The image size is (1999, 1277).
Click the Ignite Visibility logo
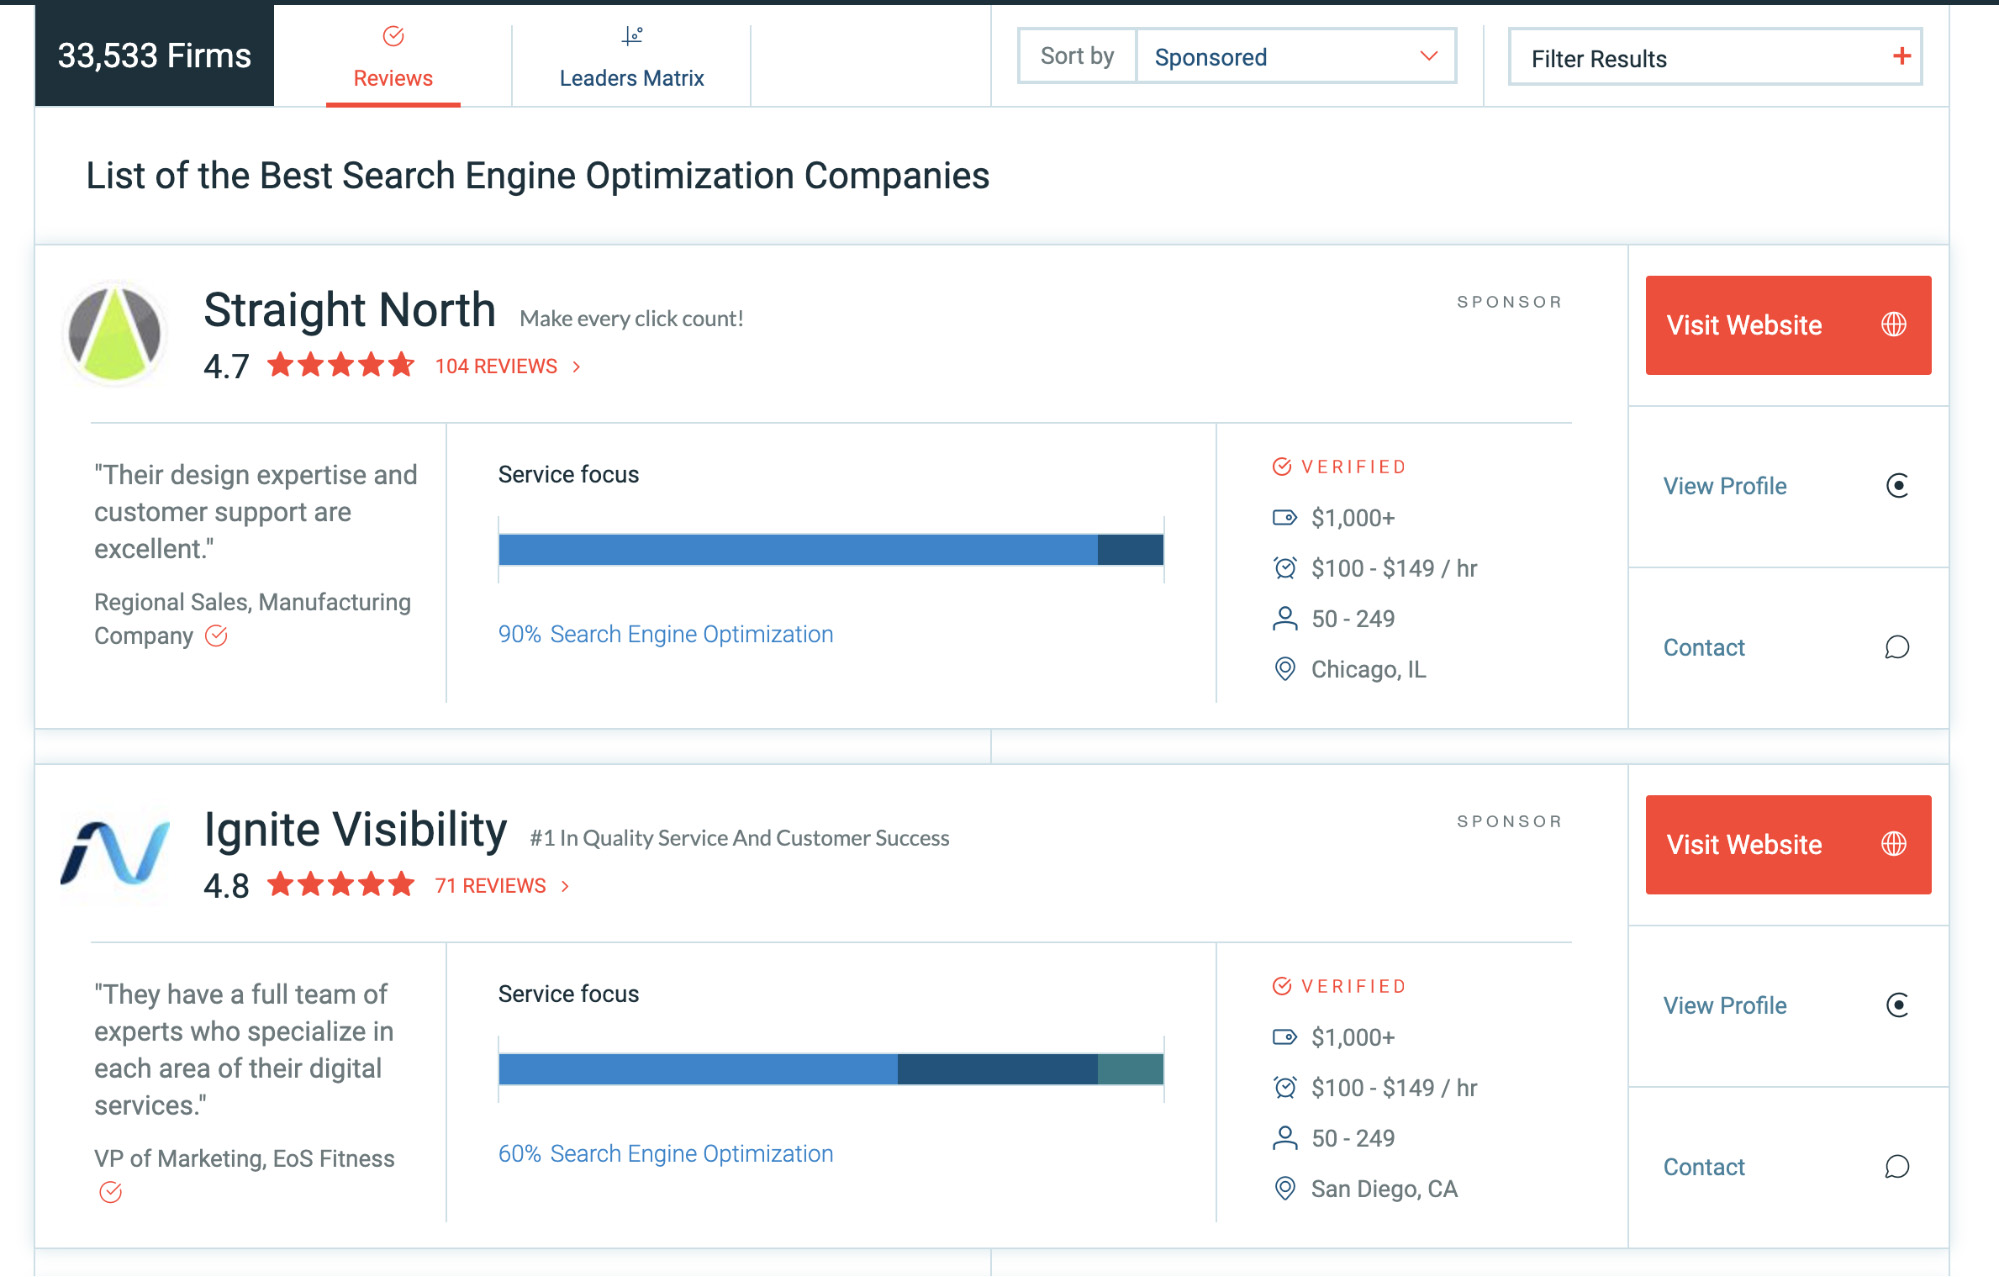coord(115,853)
